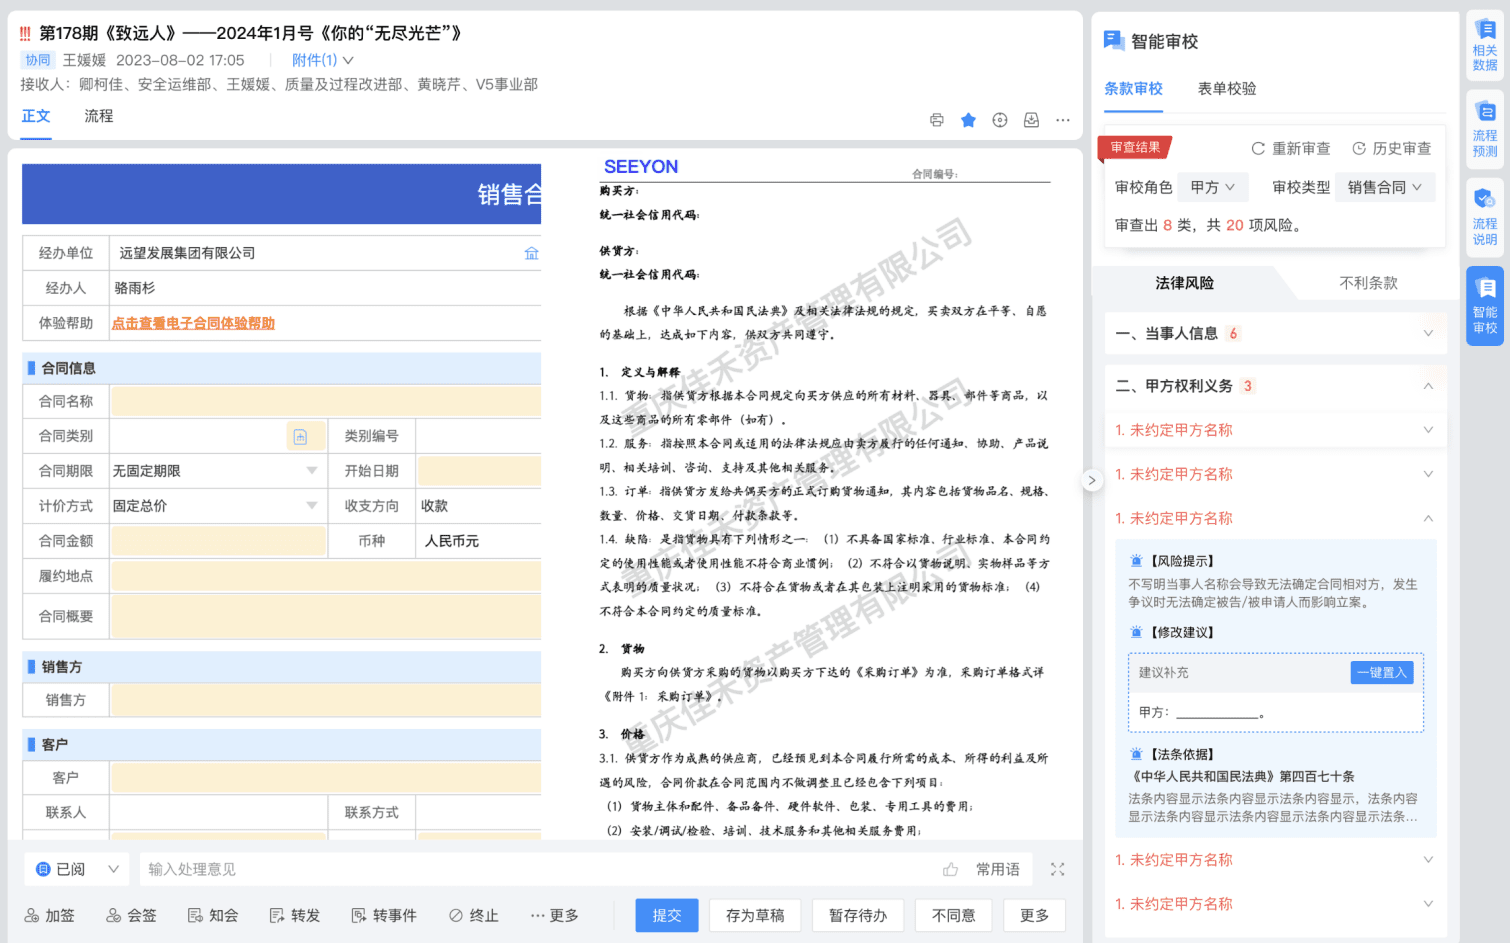The height and width of the screenshot is (943, 1510).
Task: Click the 存为草稿 button
Action: coord(755,915)
